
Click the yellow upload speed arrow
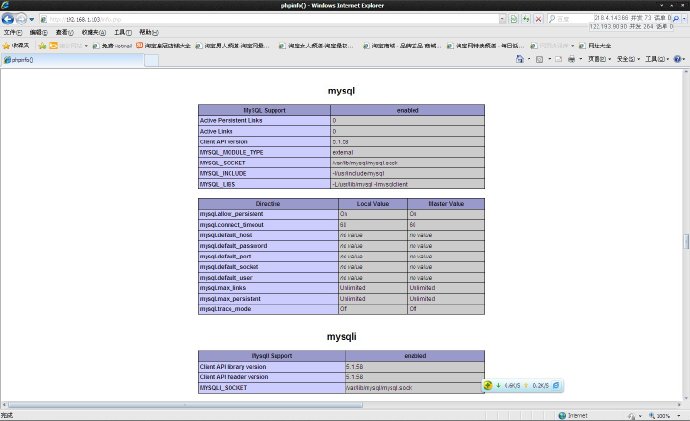526,385
